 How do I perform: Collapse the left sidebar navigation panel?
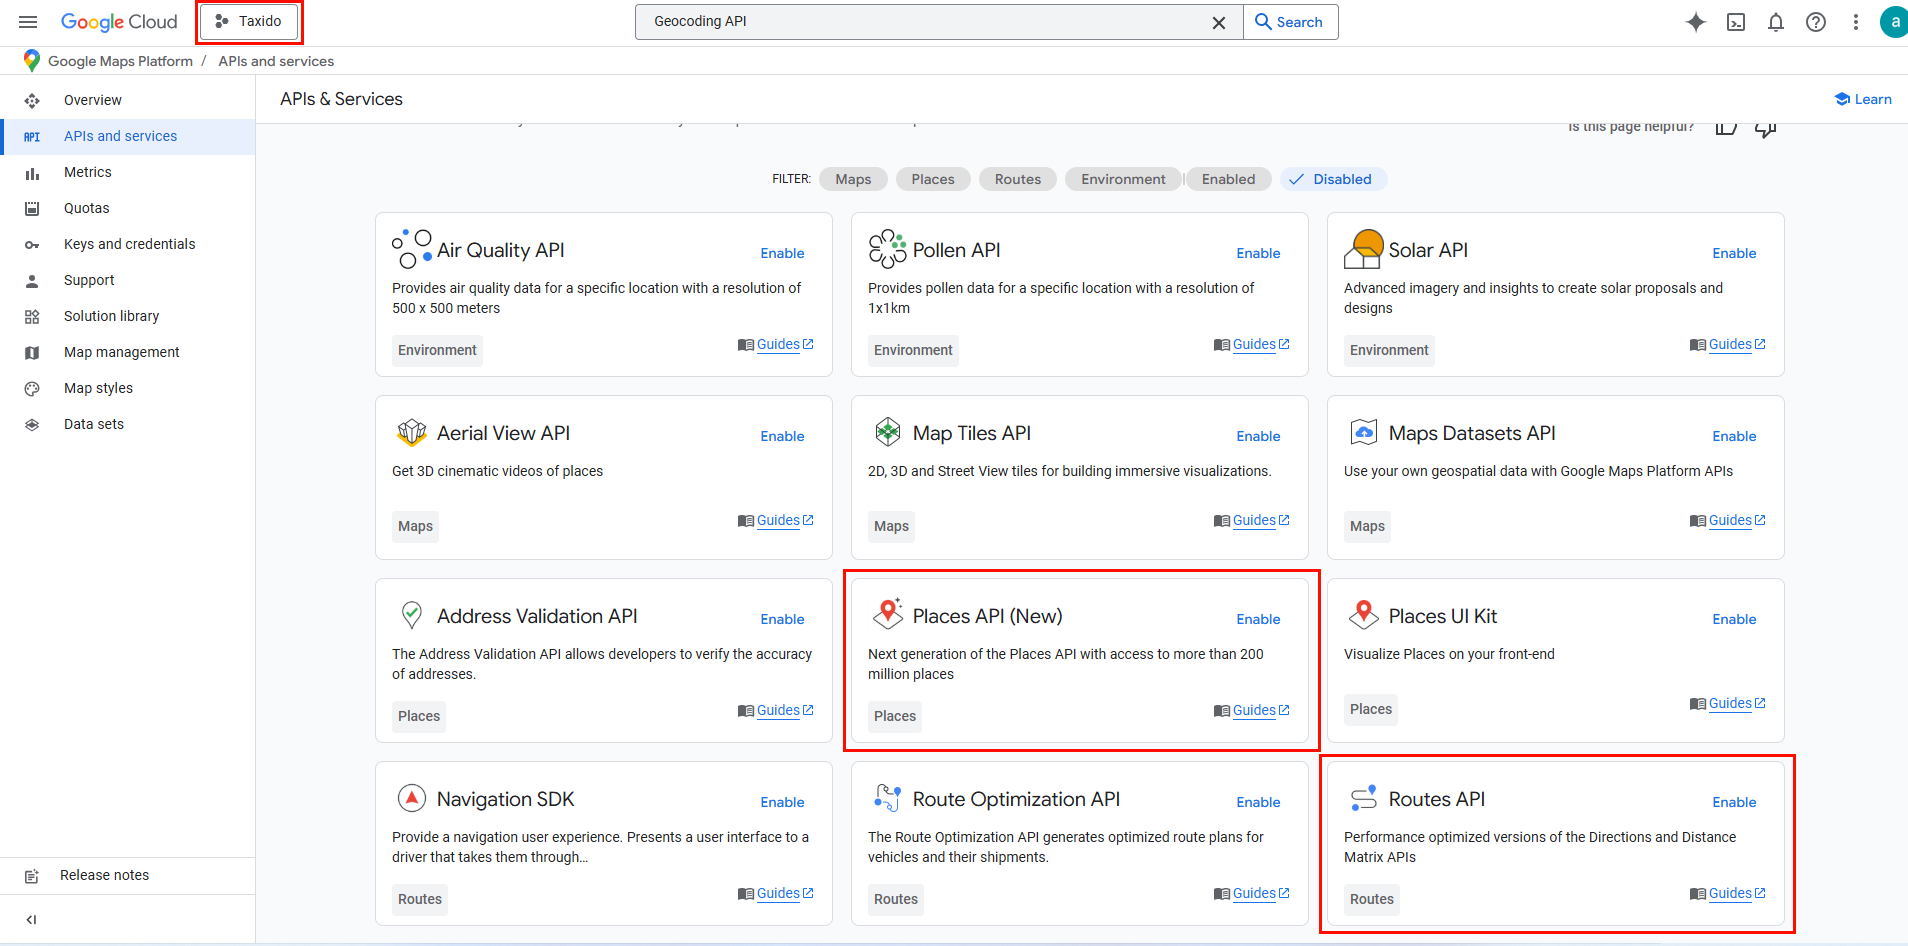pos(31,920)
